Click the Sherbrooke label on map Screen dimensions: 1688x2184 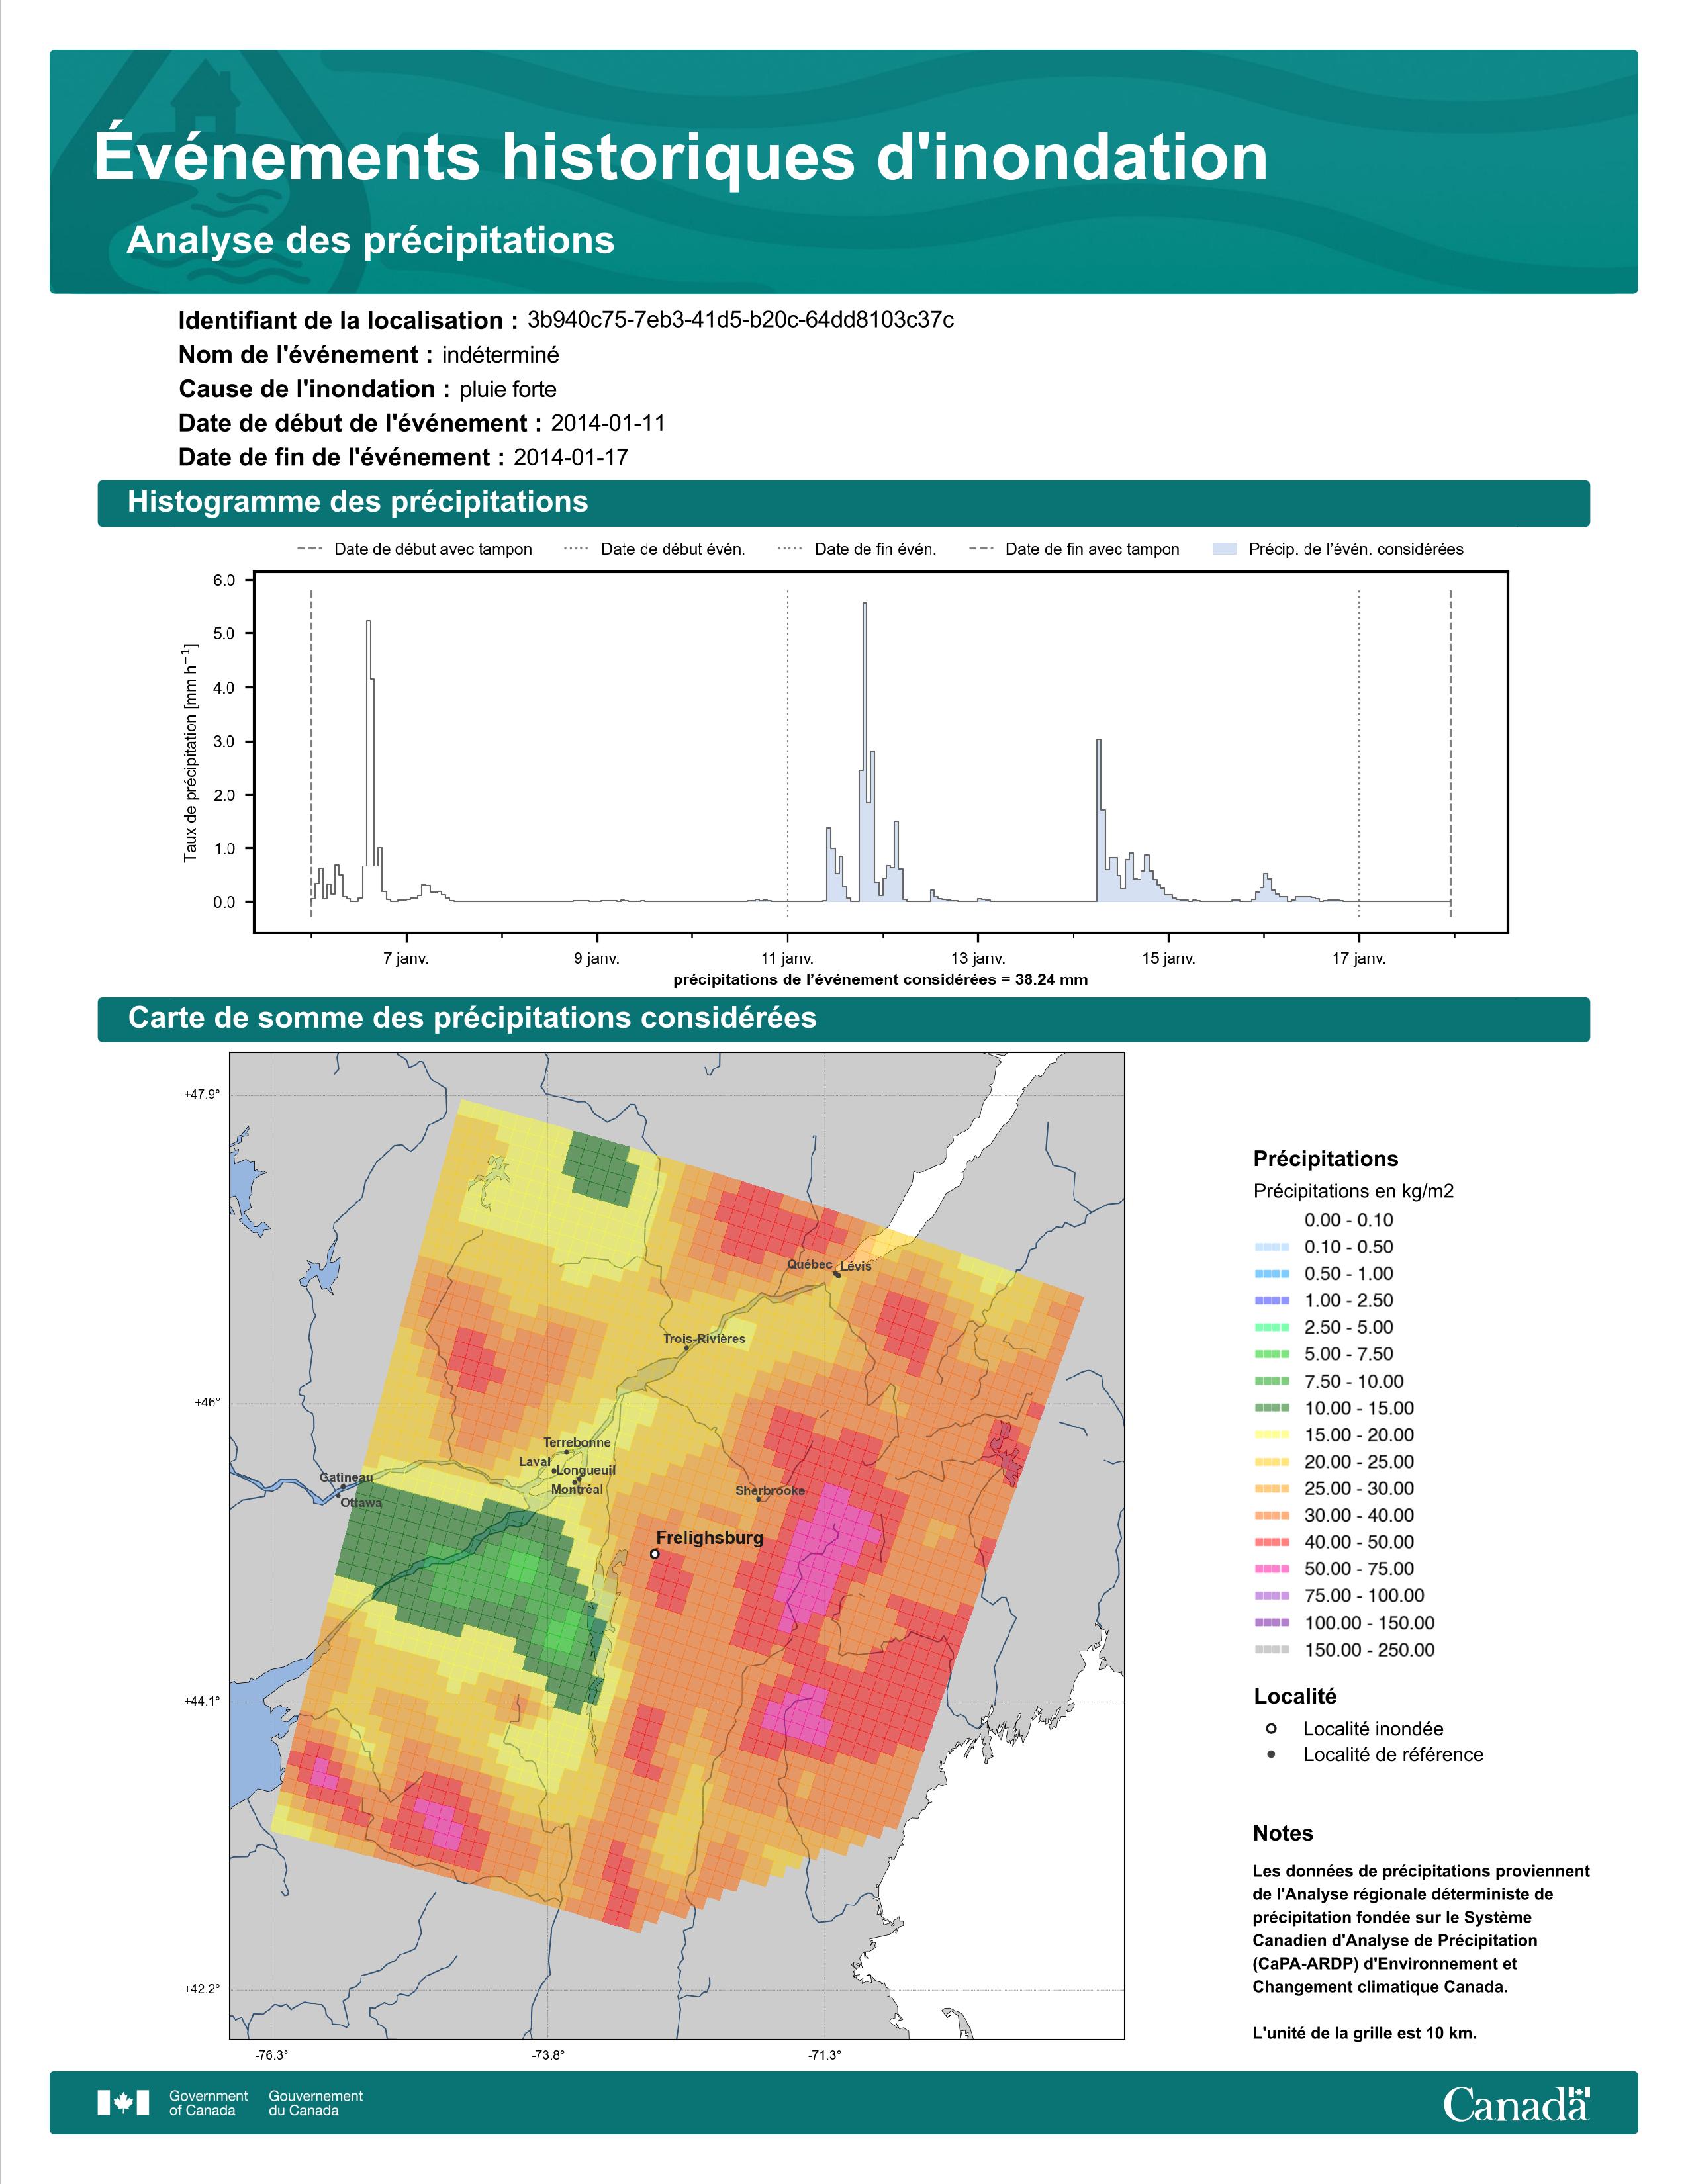point(770,1490)
